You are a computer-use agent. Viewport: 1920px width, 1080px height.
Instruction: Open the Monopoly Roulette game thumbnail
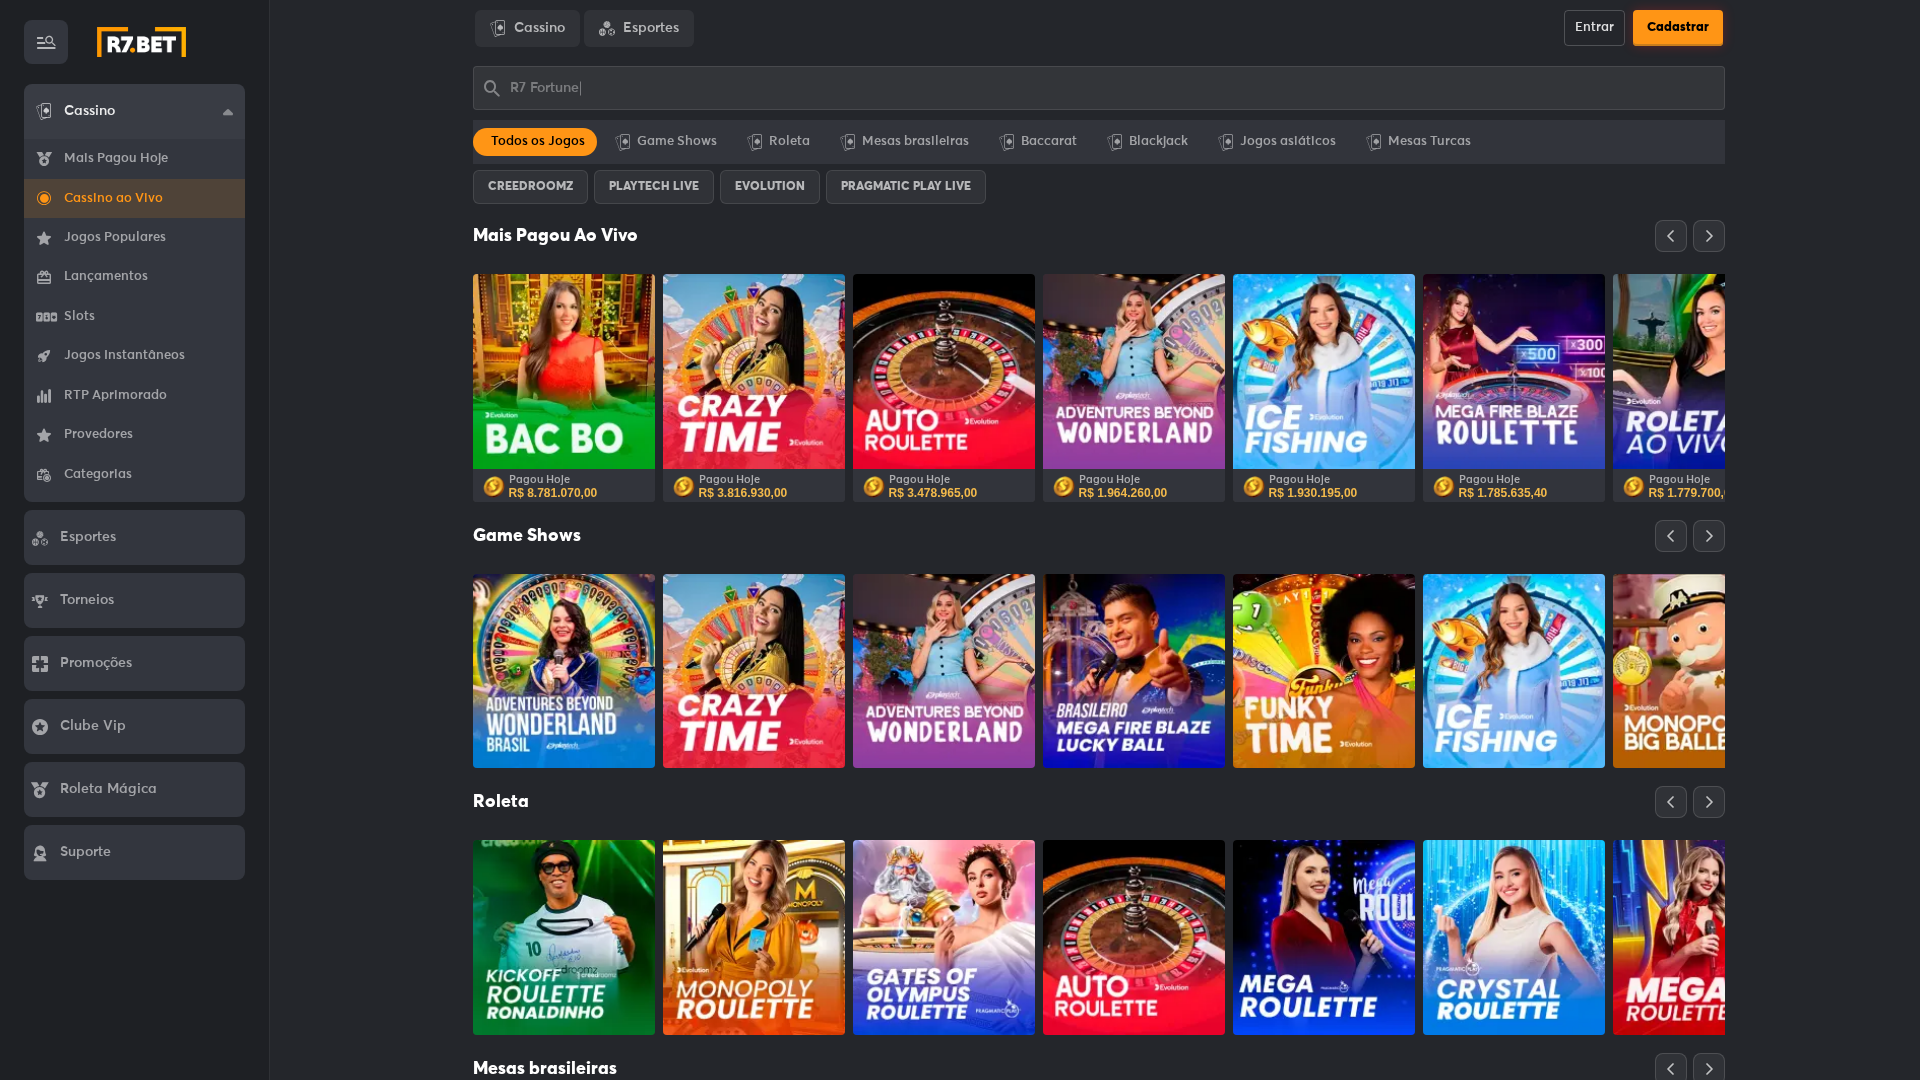pyautogui.click(x=754, y=937)
